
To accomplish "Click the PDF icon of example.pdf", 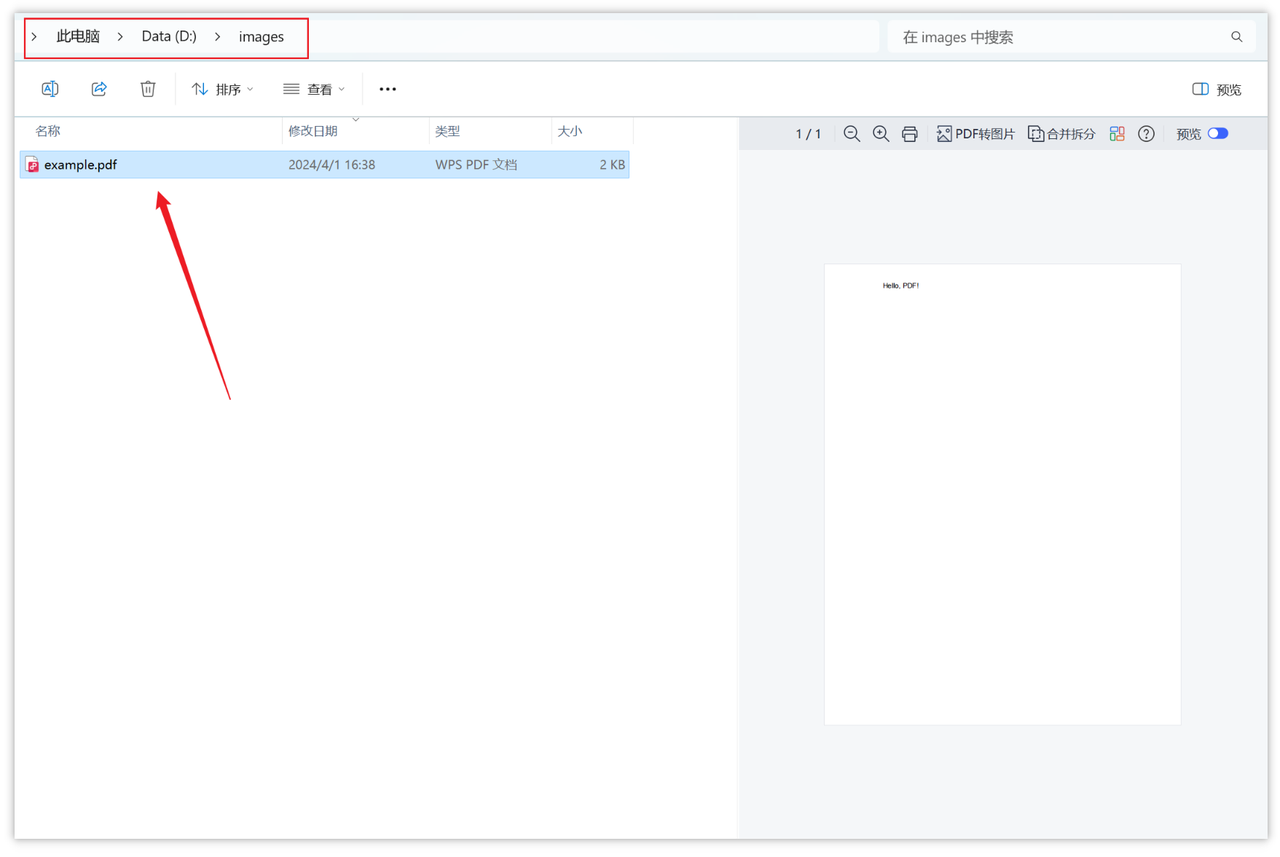I will click(x=32, y=165).
